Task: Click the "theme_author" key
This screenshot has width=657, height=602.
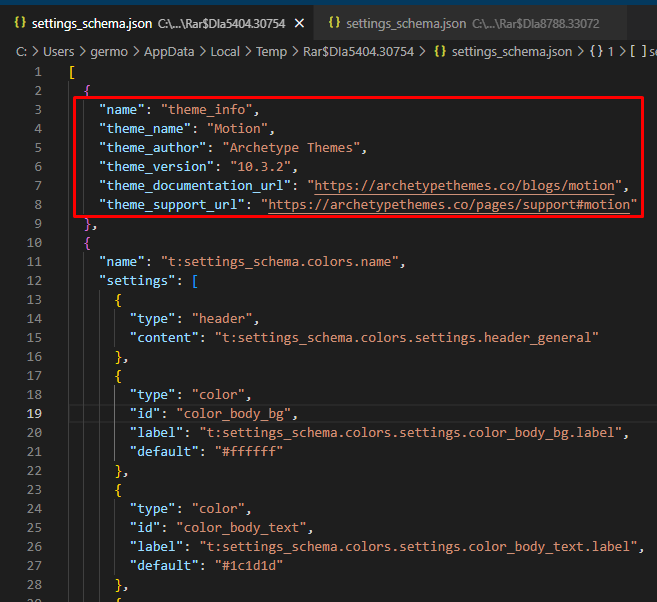Action: 153,147
